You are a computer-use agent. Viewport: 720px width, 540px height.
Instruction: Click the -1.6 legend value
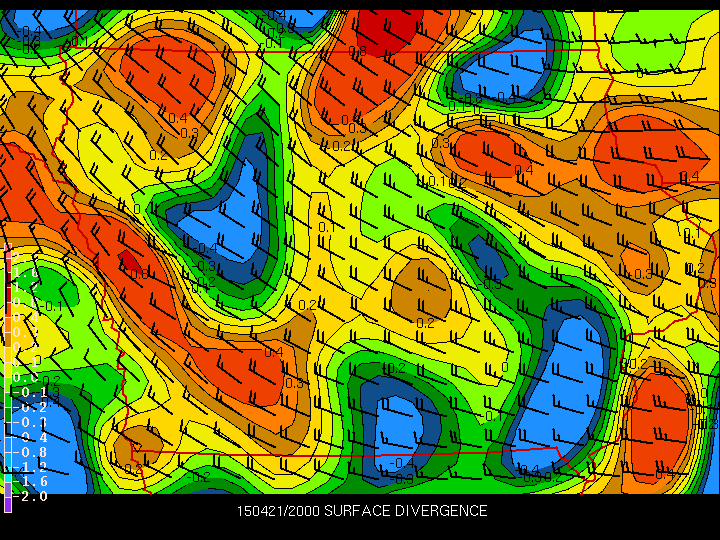click(30, 481)
